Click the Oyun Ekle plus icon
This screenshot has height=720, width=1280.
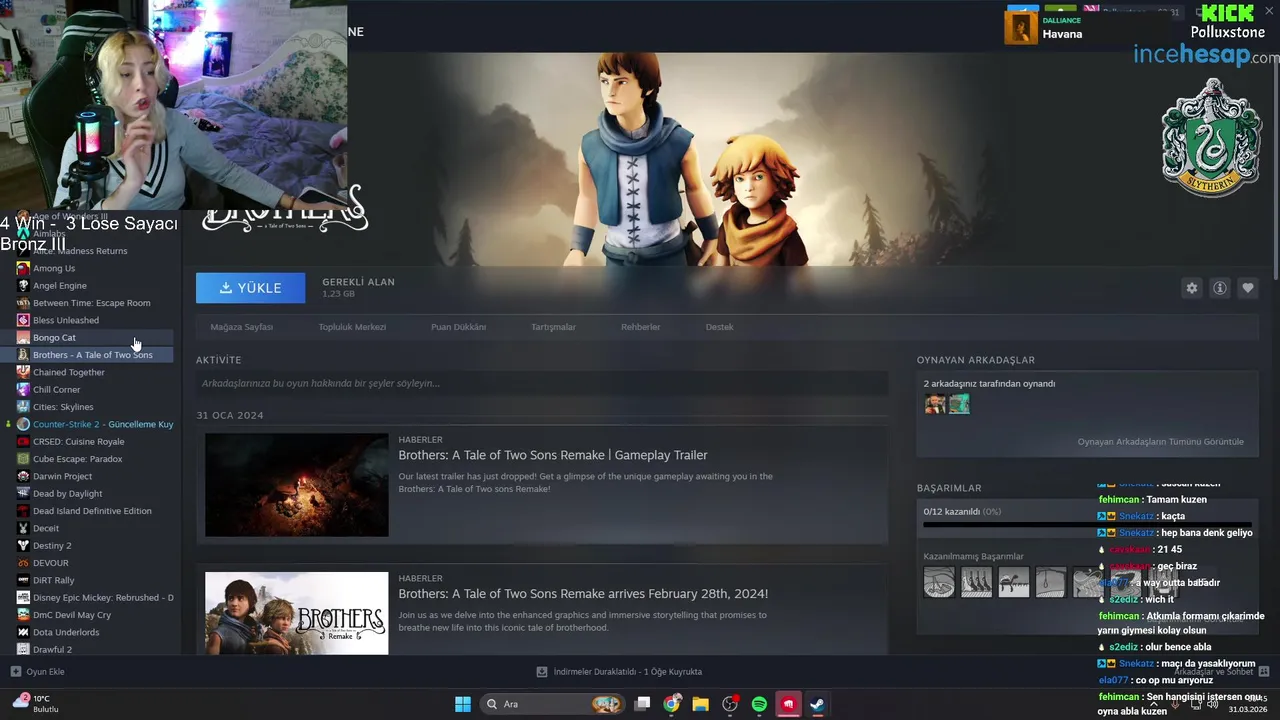15,672
